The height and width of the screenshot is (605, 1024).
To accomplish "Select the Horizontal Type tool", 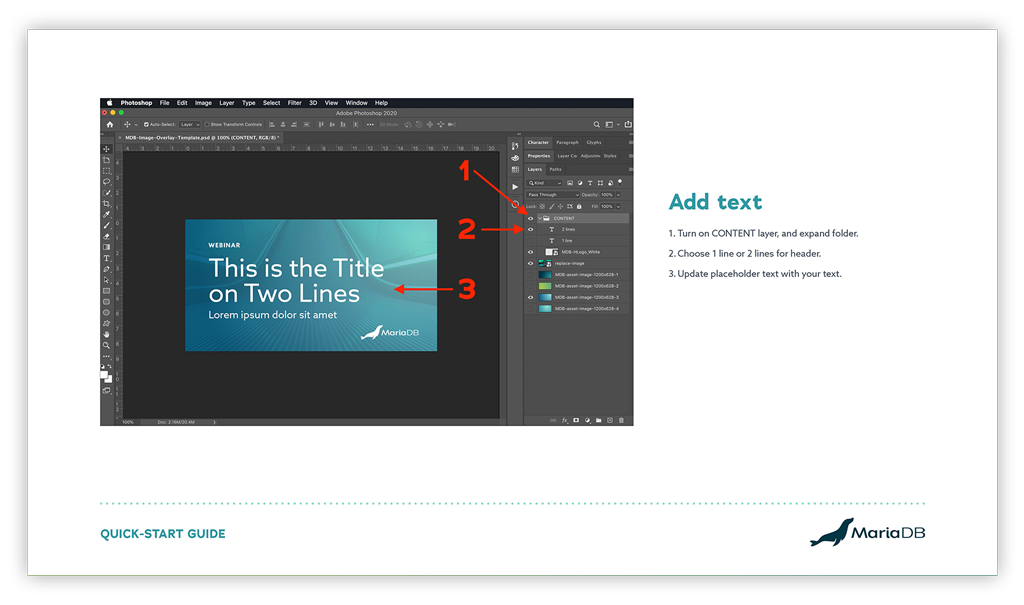I will coord(107,258).
